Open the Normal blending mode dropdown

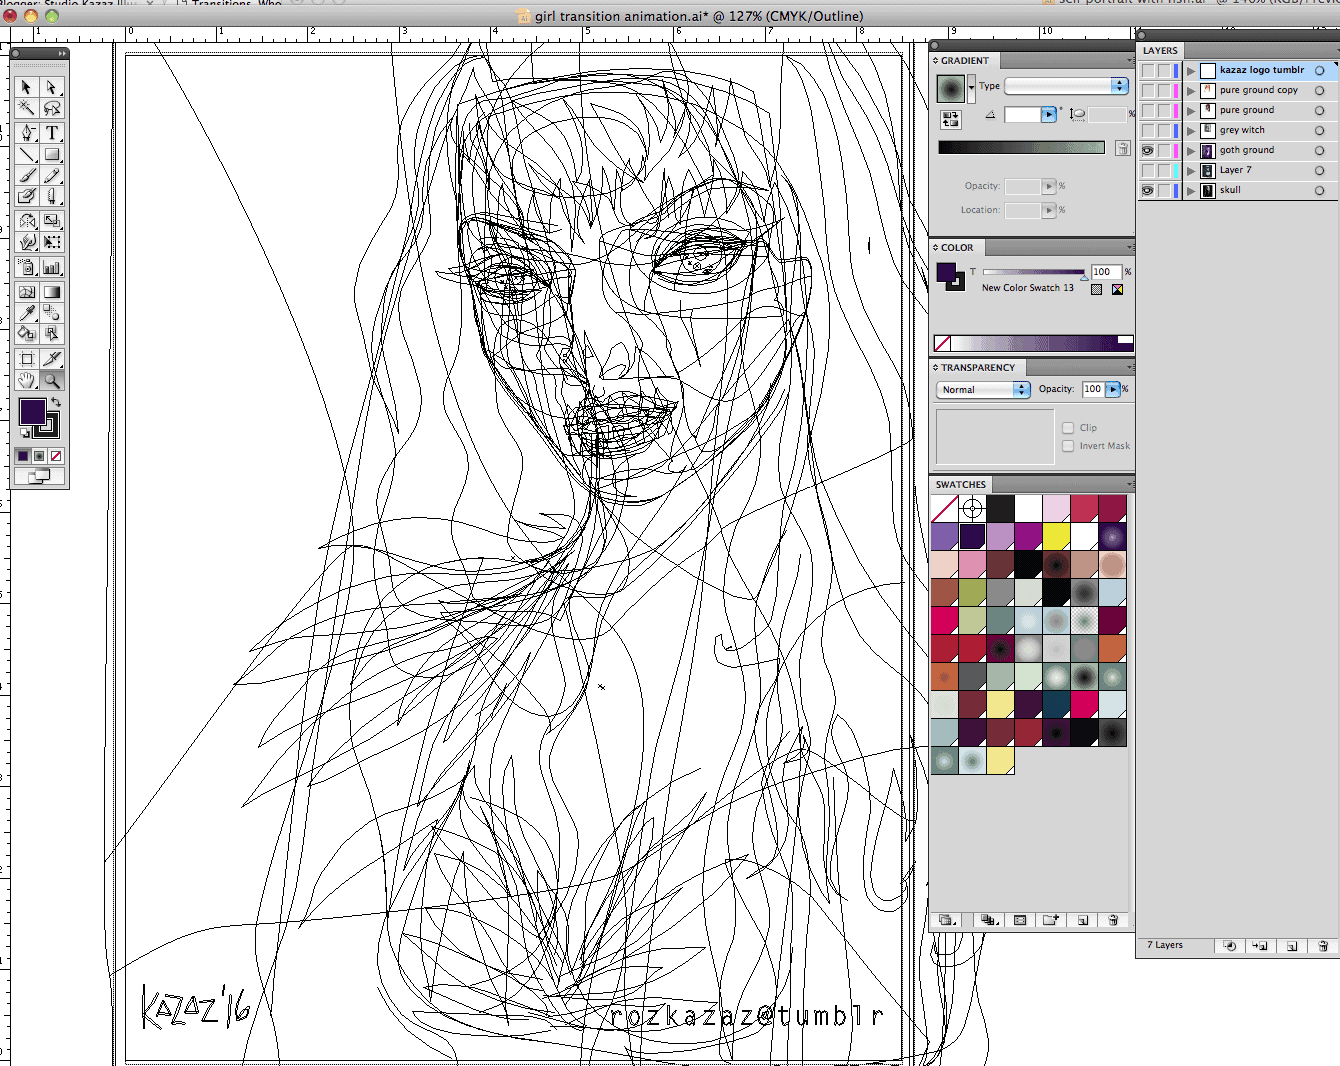(983, 390)
